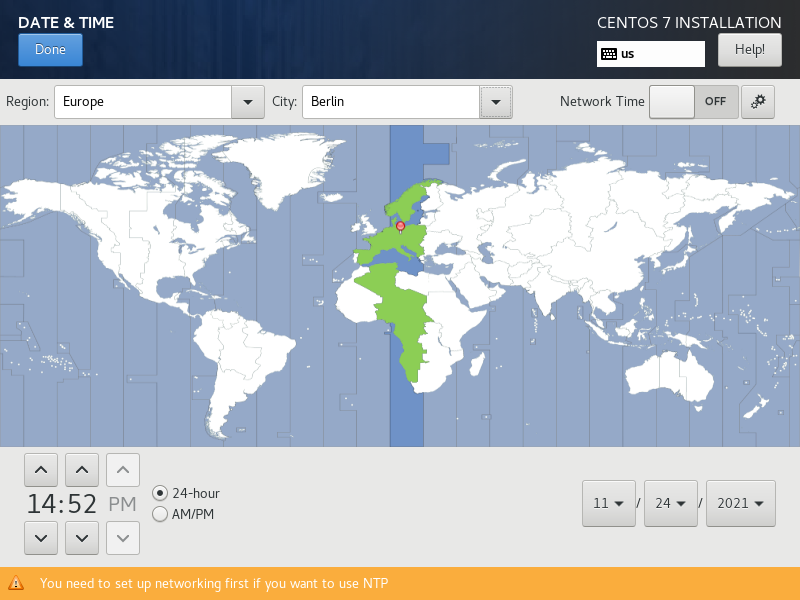Select the 24-hour radio button
Viewport: 800px width, 600px height.
pos(160,493)
